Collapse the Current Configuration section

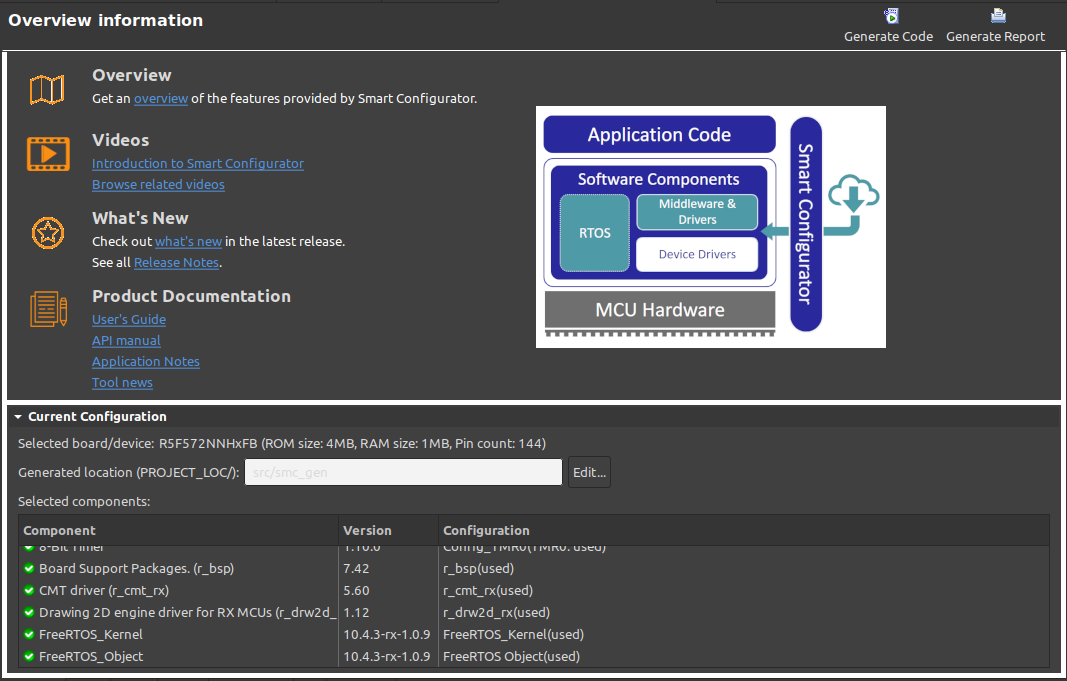(24, 416)
